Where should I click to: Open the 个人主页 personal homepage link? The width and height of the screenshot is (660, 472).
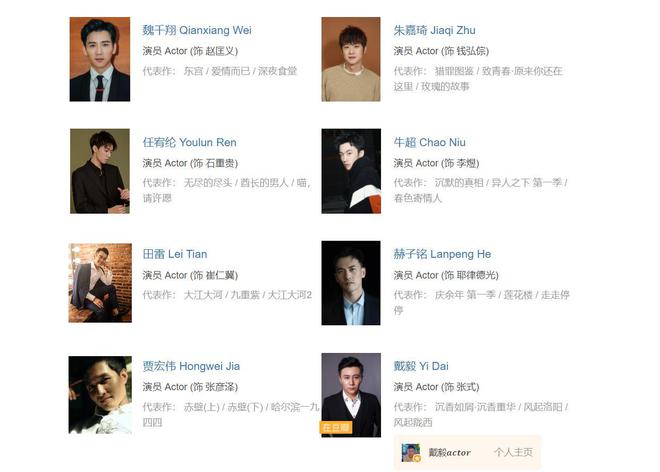pyautogui.click(x=513, y=453)
